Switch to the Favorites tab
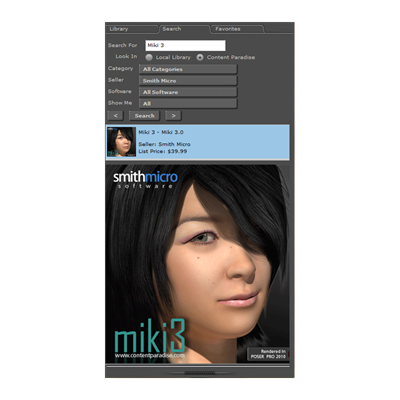This screenshot has height=400, width=400. [x=237, y=29]
